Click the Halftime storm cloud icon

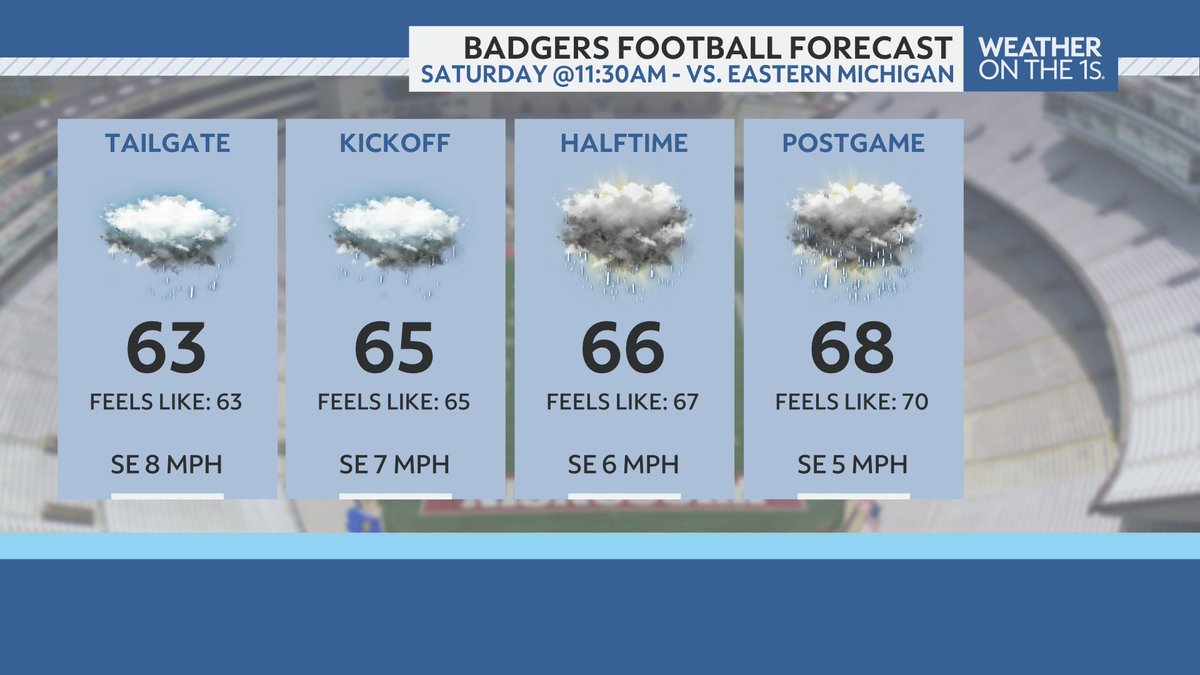click(624, 240)
